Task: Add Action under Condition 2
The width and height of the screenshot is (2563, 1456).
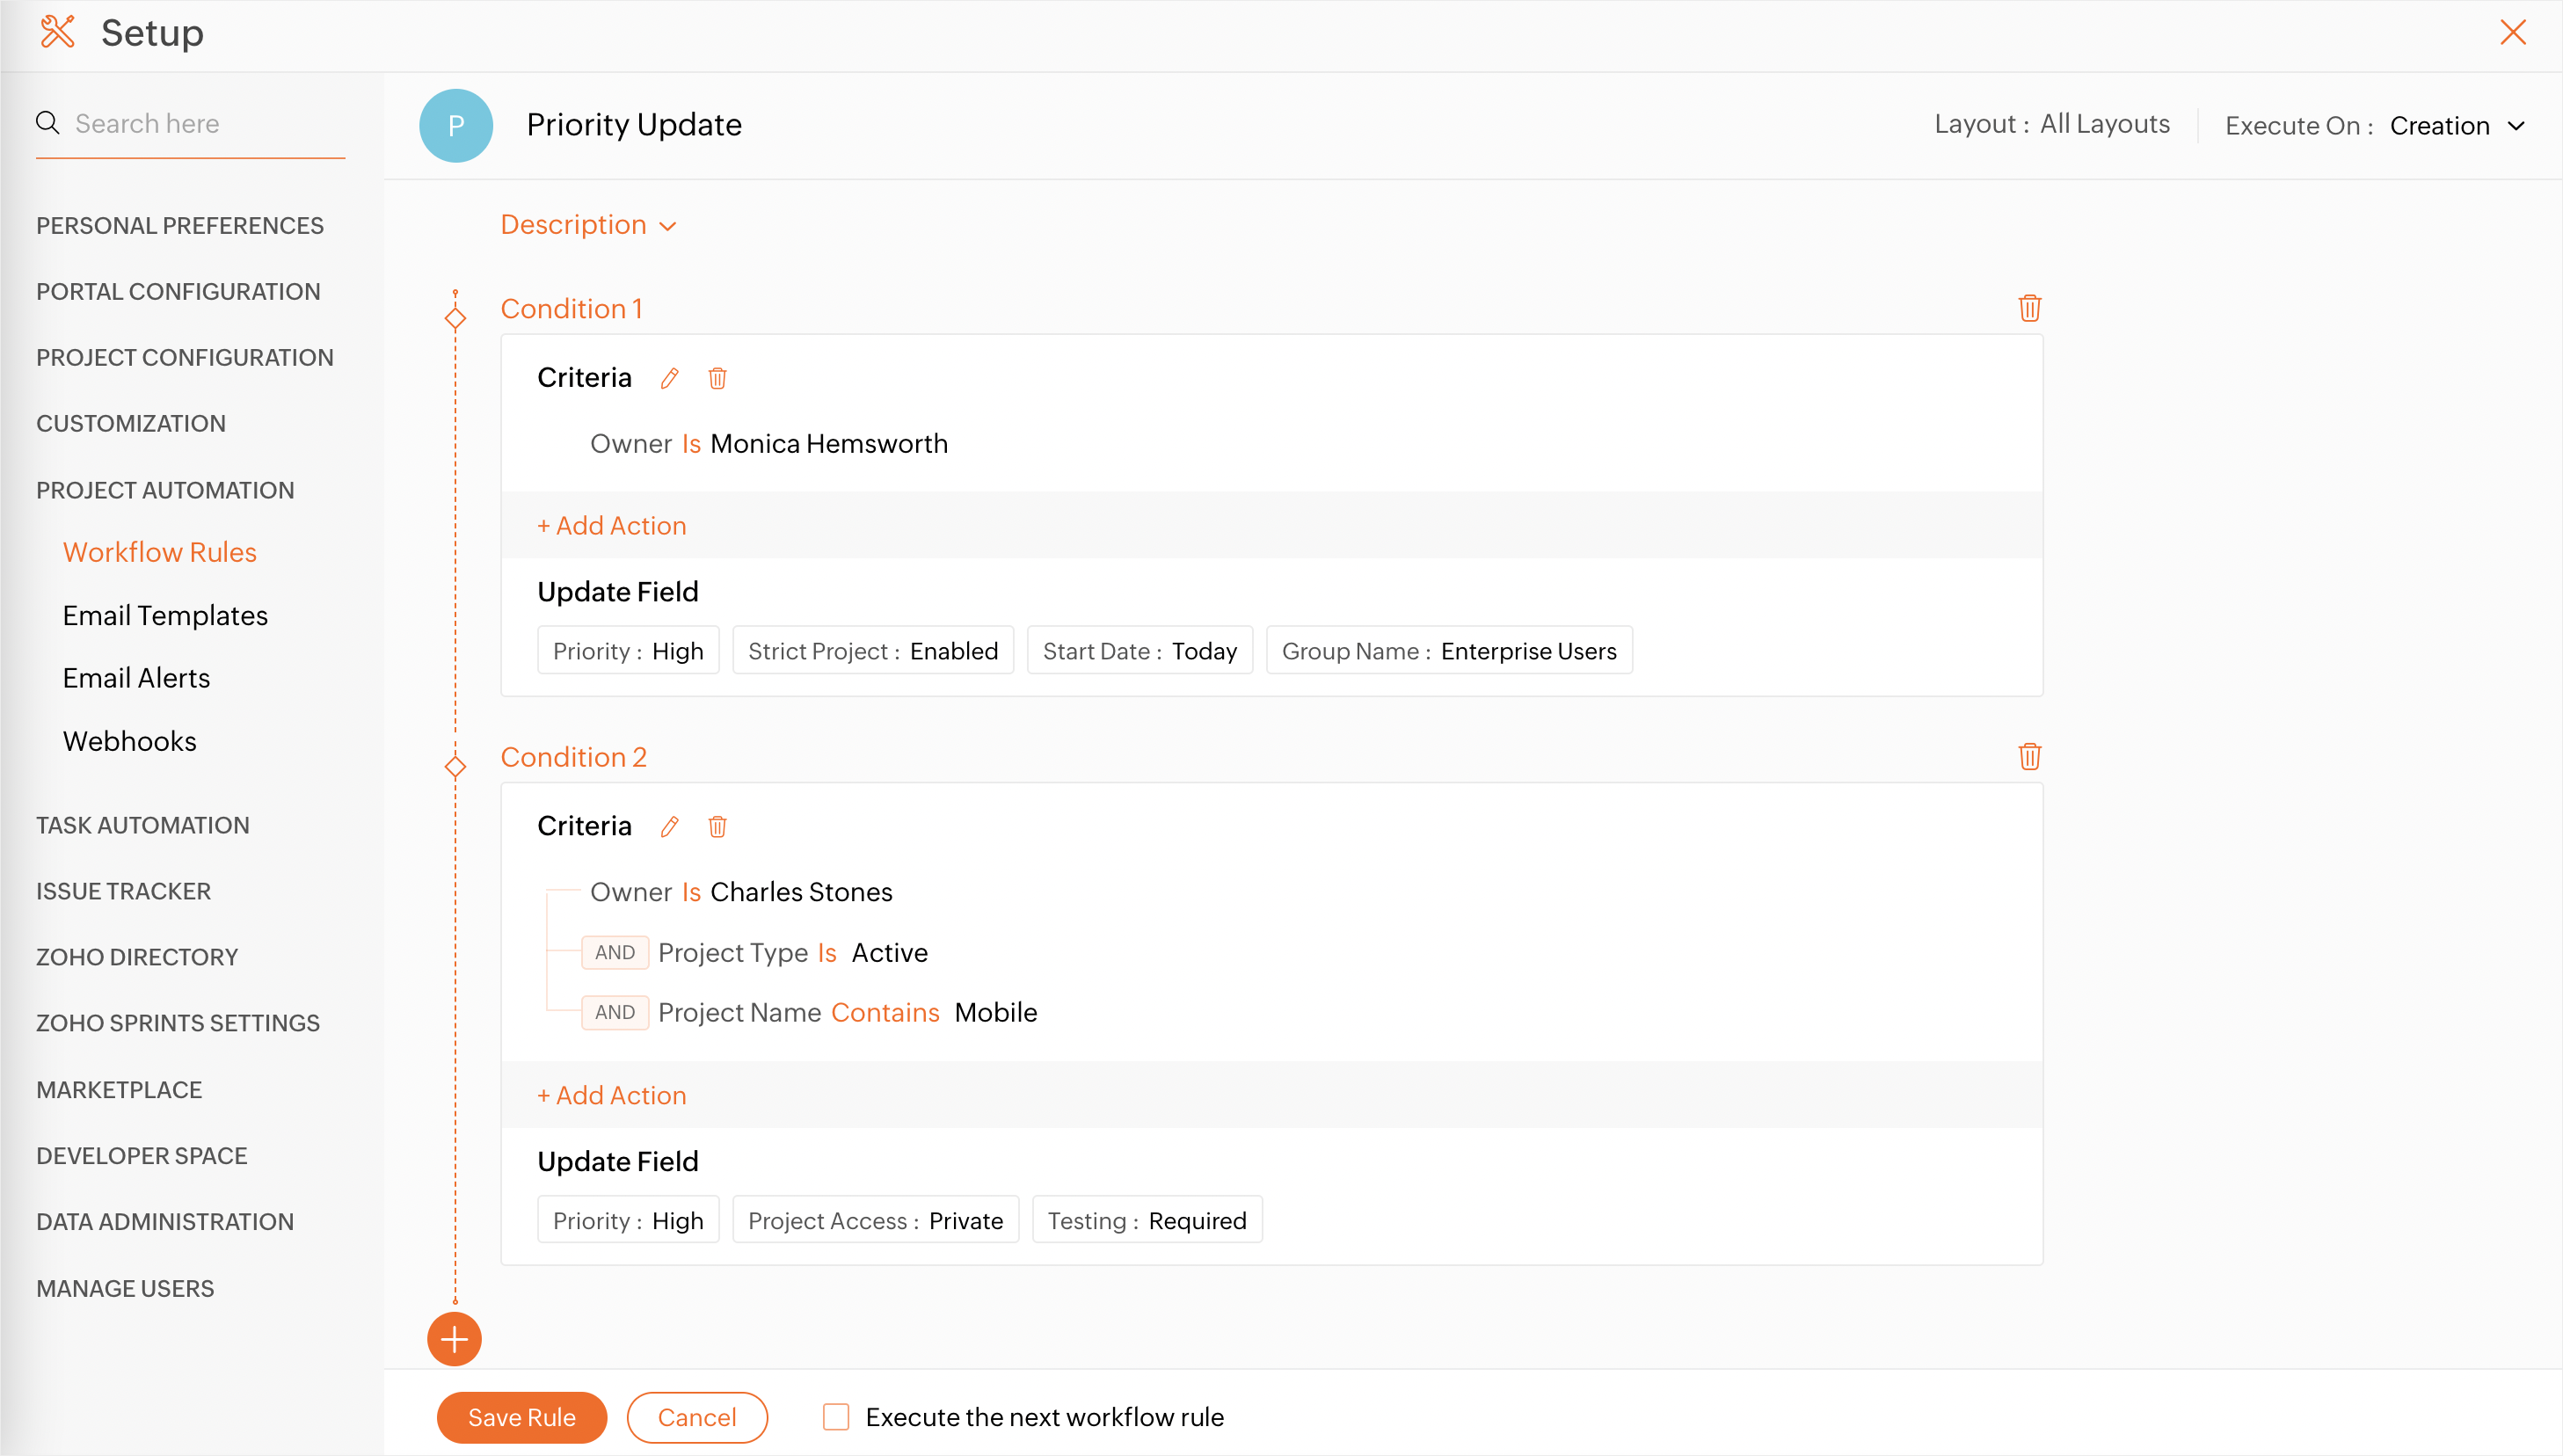Action: (x=612, y=1095)
